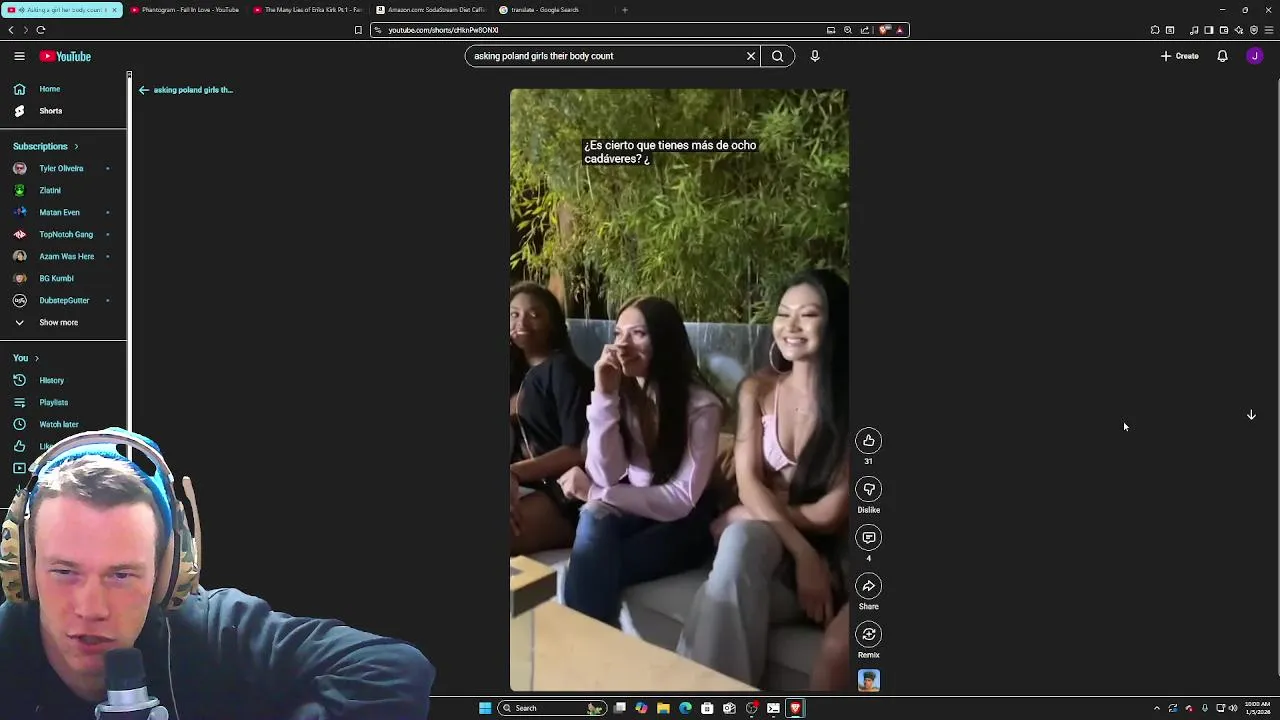Show hidden system tray icons chevron

click(x=1157, y=708)
